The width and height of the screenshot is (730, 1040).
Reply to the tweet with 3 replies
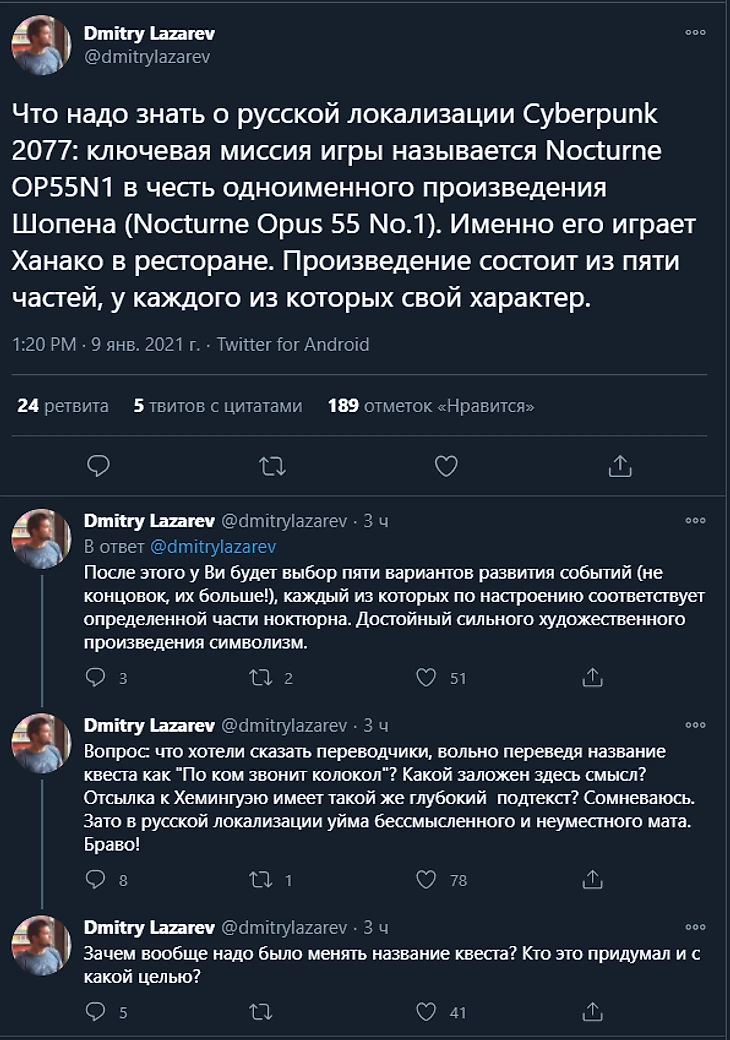pos(96,677)
